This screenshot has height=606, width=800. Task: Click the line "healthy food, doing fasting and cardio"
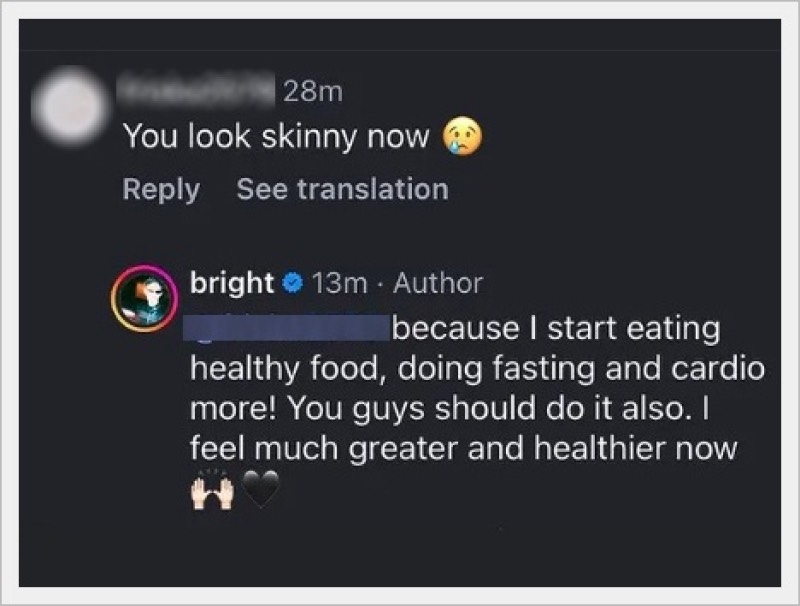coord(476,367)
